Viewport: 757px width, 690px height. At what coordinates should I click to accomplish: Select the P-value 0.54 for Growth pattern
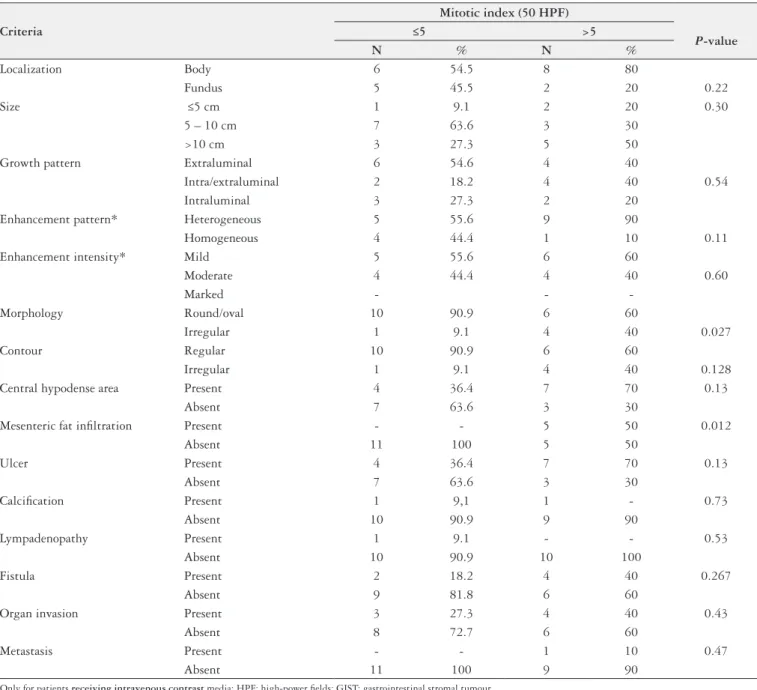[715, 182]
